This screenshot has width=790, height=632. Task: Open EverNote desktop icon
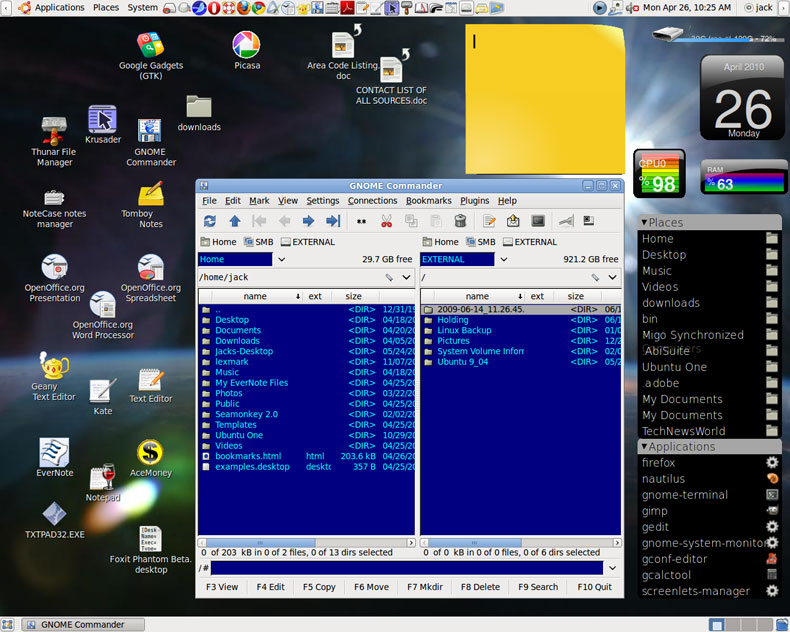point(54,457)
